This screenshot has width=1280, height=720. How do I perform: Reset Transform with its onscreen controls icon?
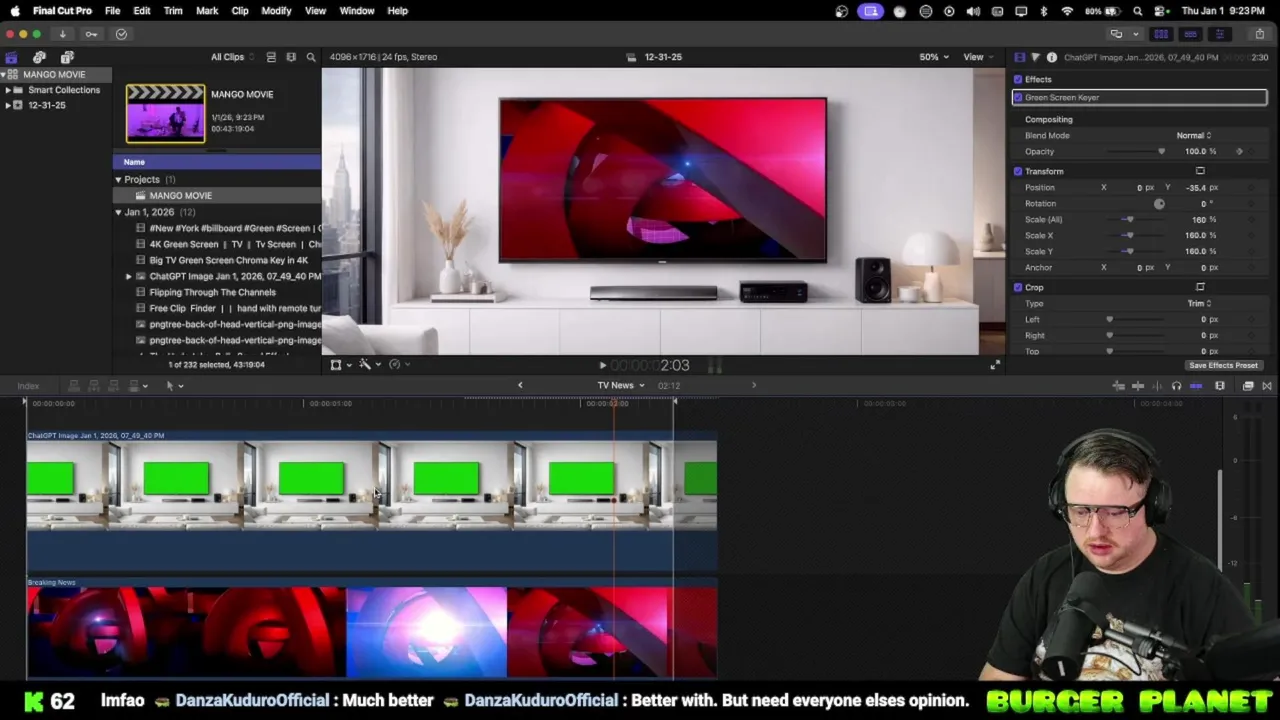point(1200,171)
